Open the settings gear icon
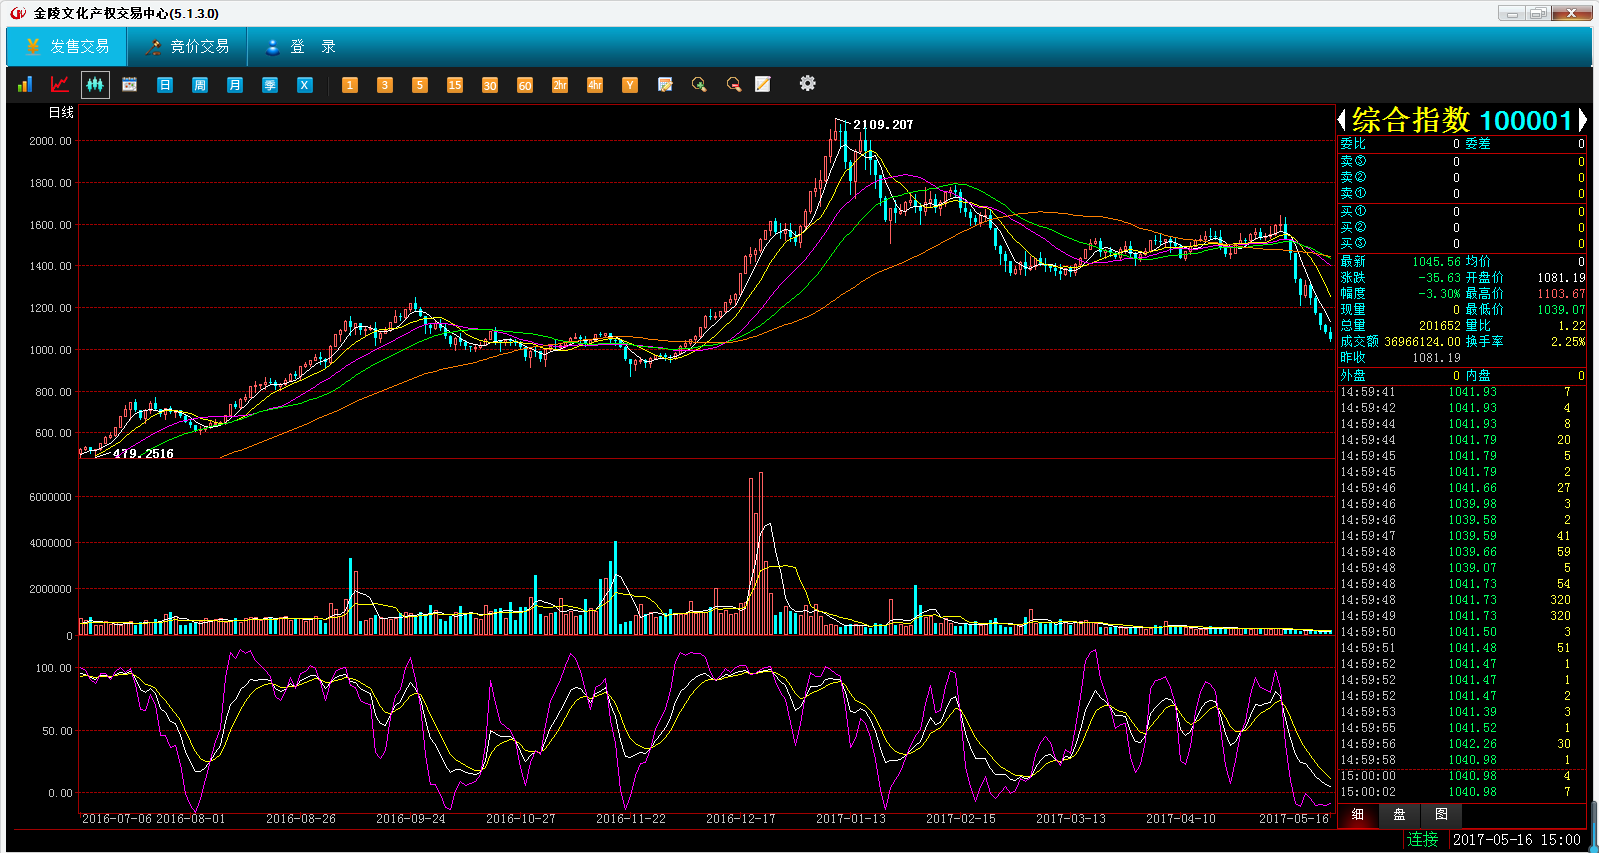Image resolution: width=1599 pixels, height=853 pixels. 808,84
